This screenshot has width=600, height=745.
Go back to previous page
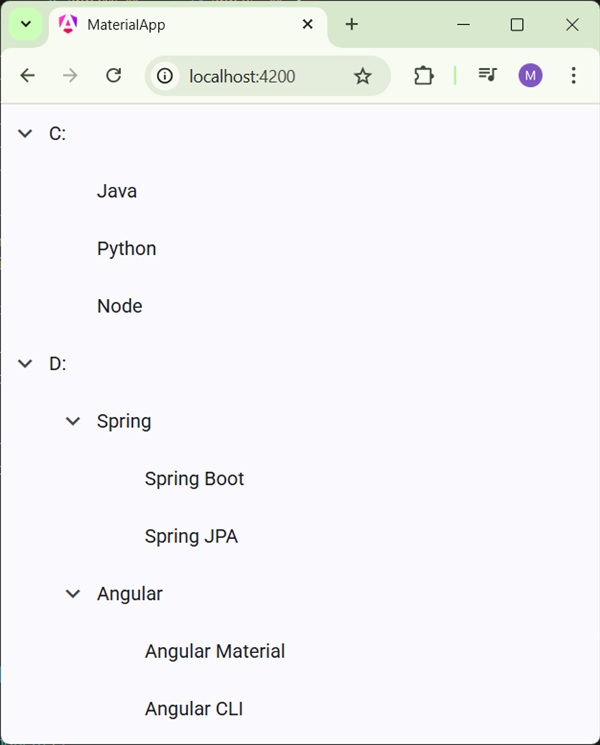click(x=28, y=76)
